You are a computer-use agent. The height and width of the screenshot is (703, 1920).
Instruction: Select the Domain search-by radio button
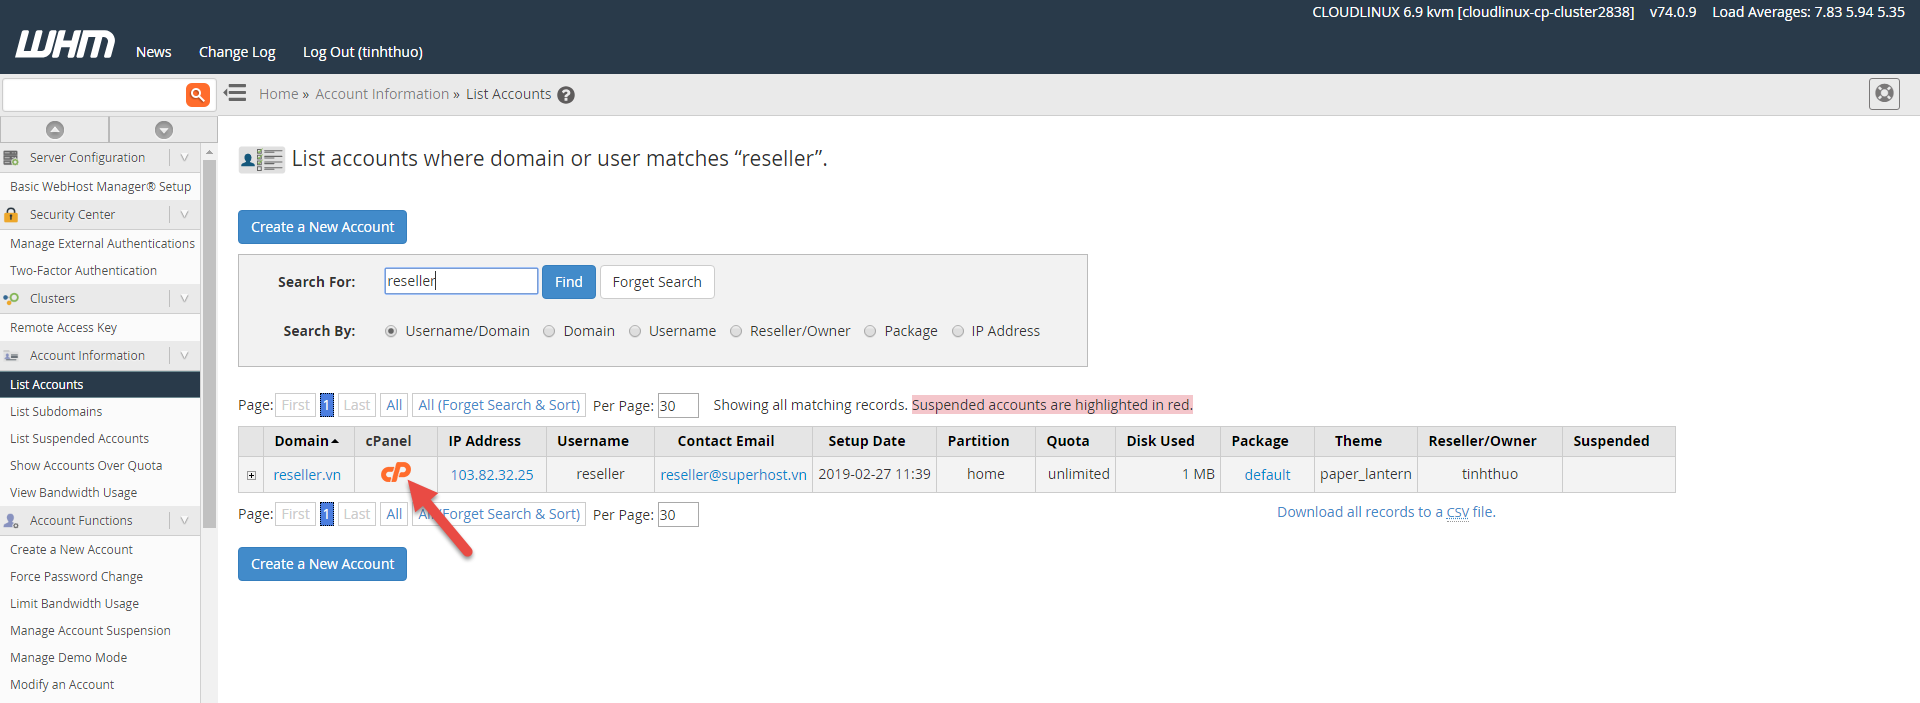(549, 331)
